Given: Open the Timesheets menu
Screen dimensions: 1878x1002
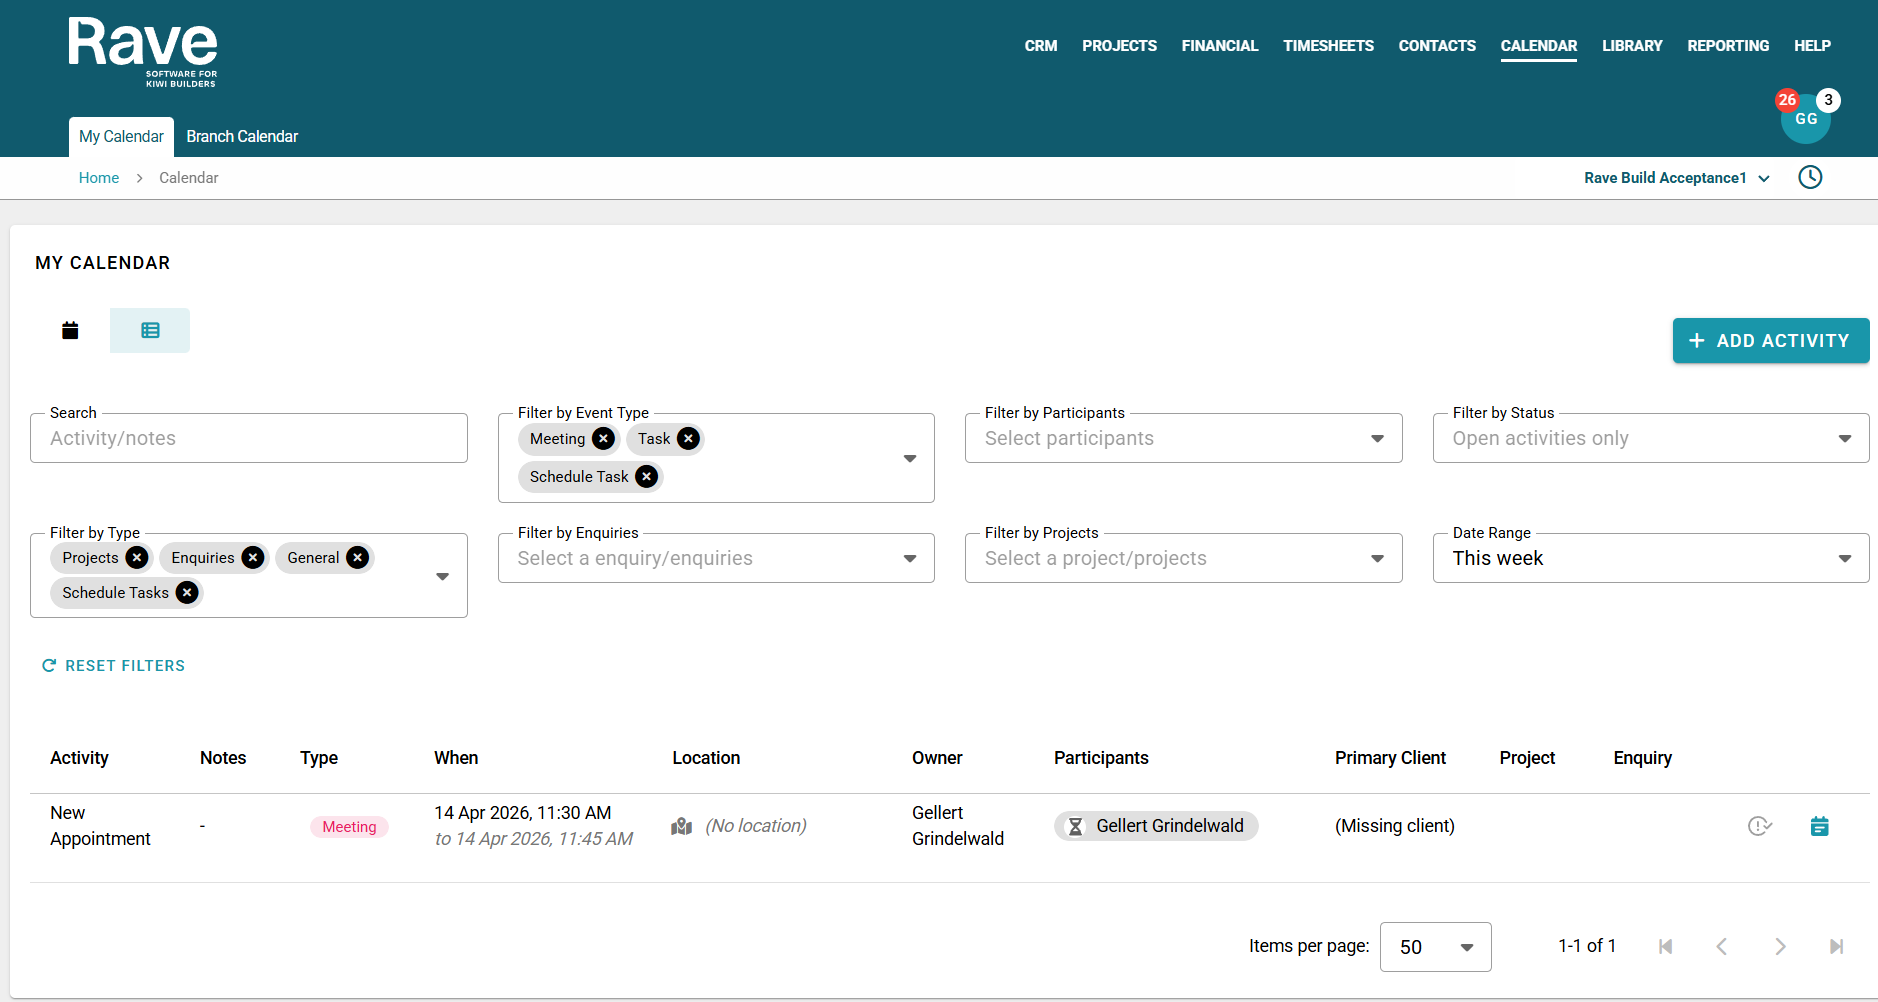Looking at the screenshot, I should [1328, 46].
